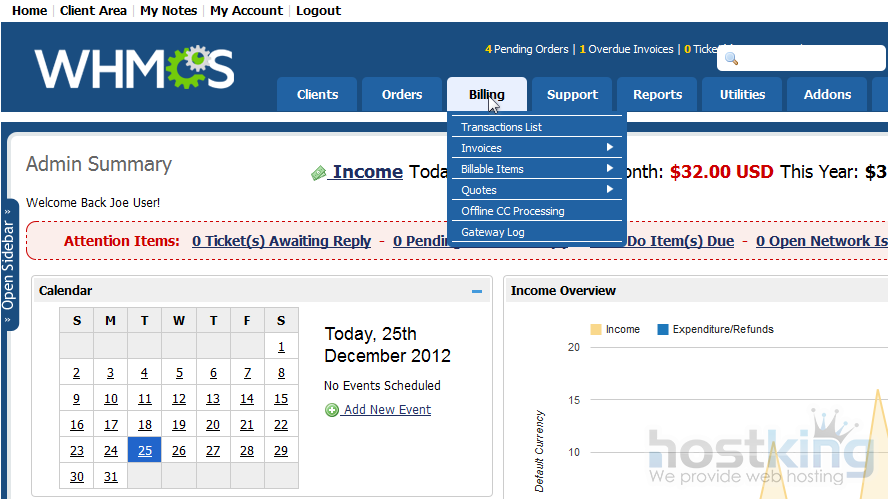
Task: Open the Support tab
Action: (572, 95)
